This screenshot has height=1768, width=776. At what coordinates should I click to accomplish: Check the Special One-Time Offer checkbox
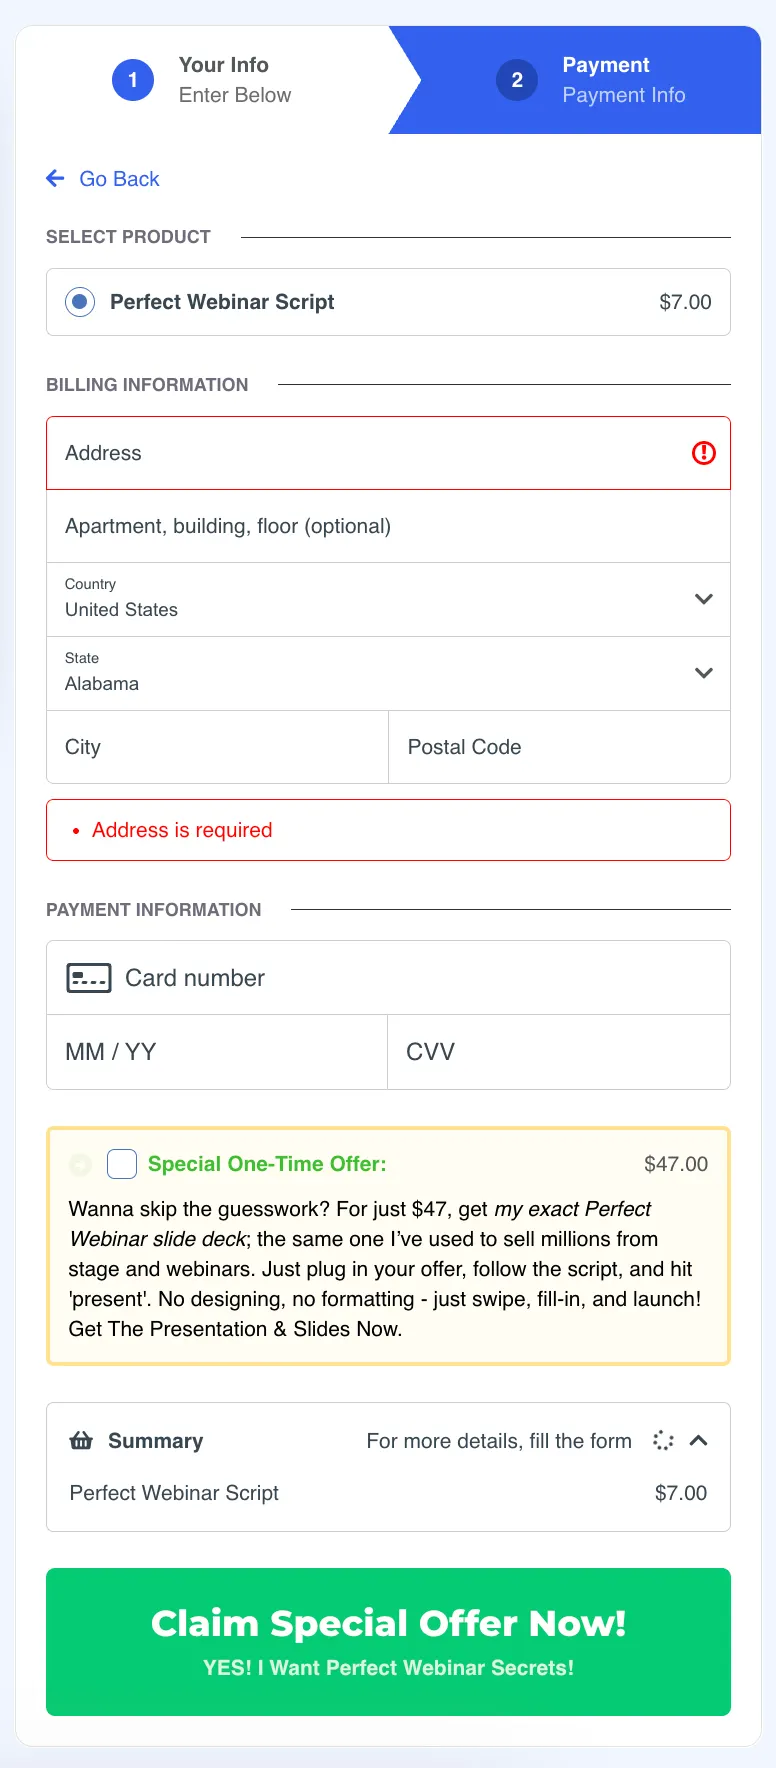click(x=122, y=1164)
